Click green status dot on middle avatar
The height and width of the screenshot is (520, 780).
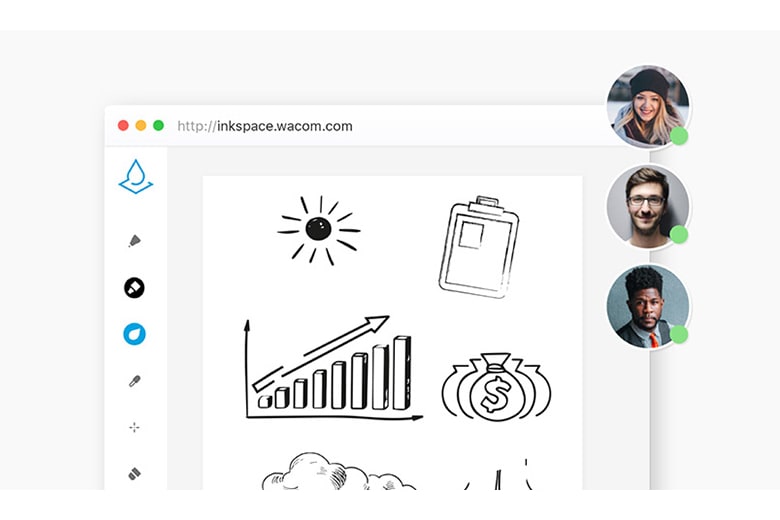[679, 234]
